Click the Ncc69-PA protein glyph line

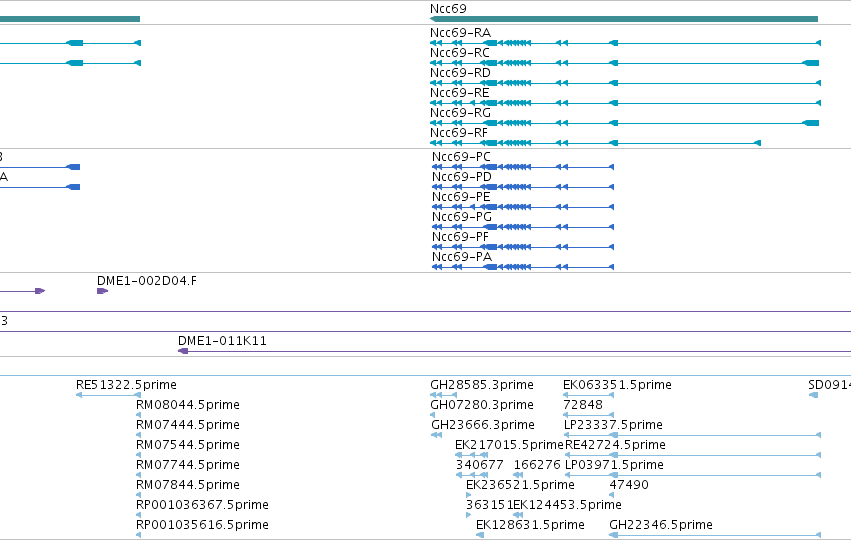(523, 267)
